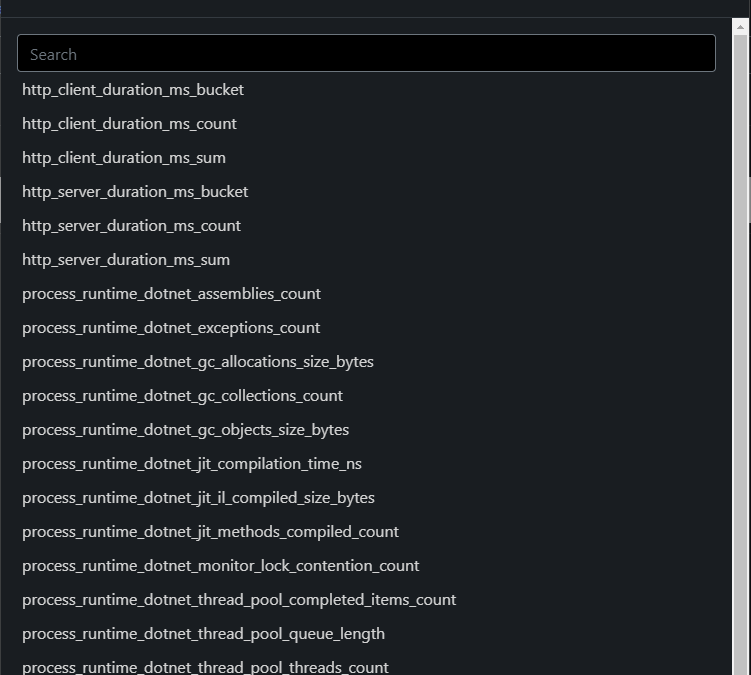Choose http_client_duration_ms_sum from the list
This screenshot has height=675, width=751.
click(x=124, y=158)
